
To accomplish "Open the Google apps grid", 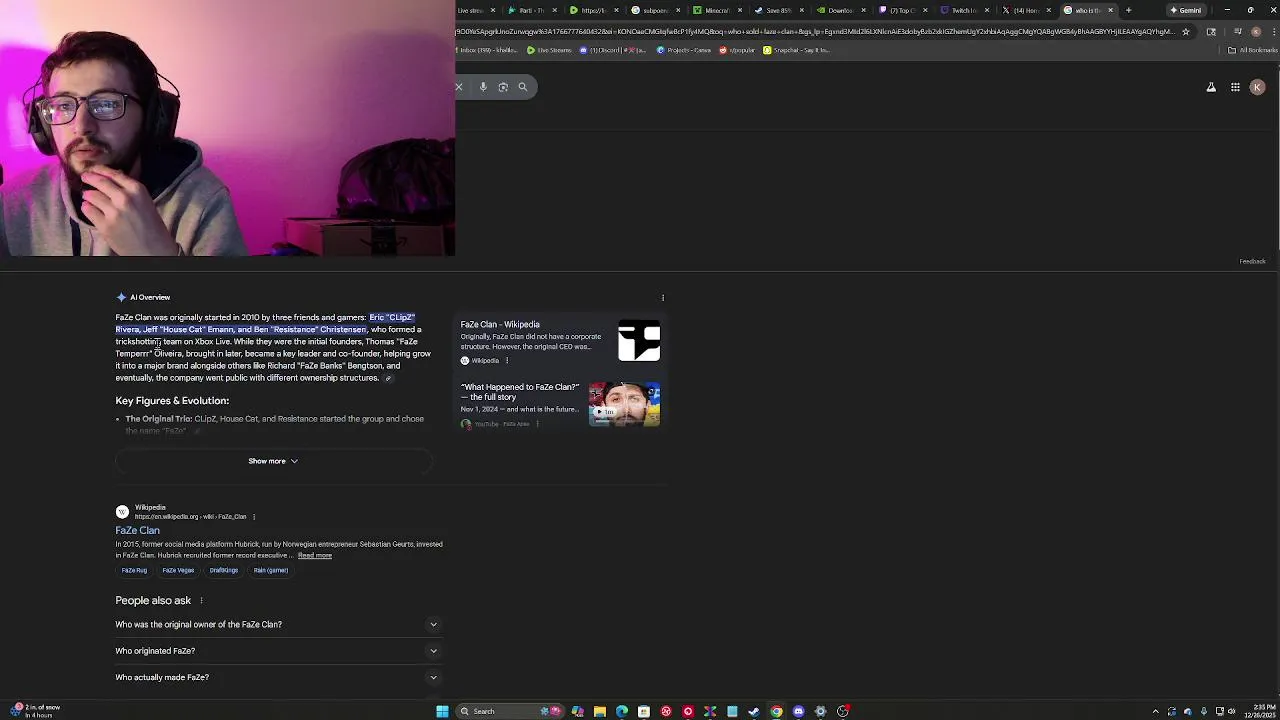I will [x=1235, y=87].
